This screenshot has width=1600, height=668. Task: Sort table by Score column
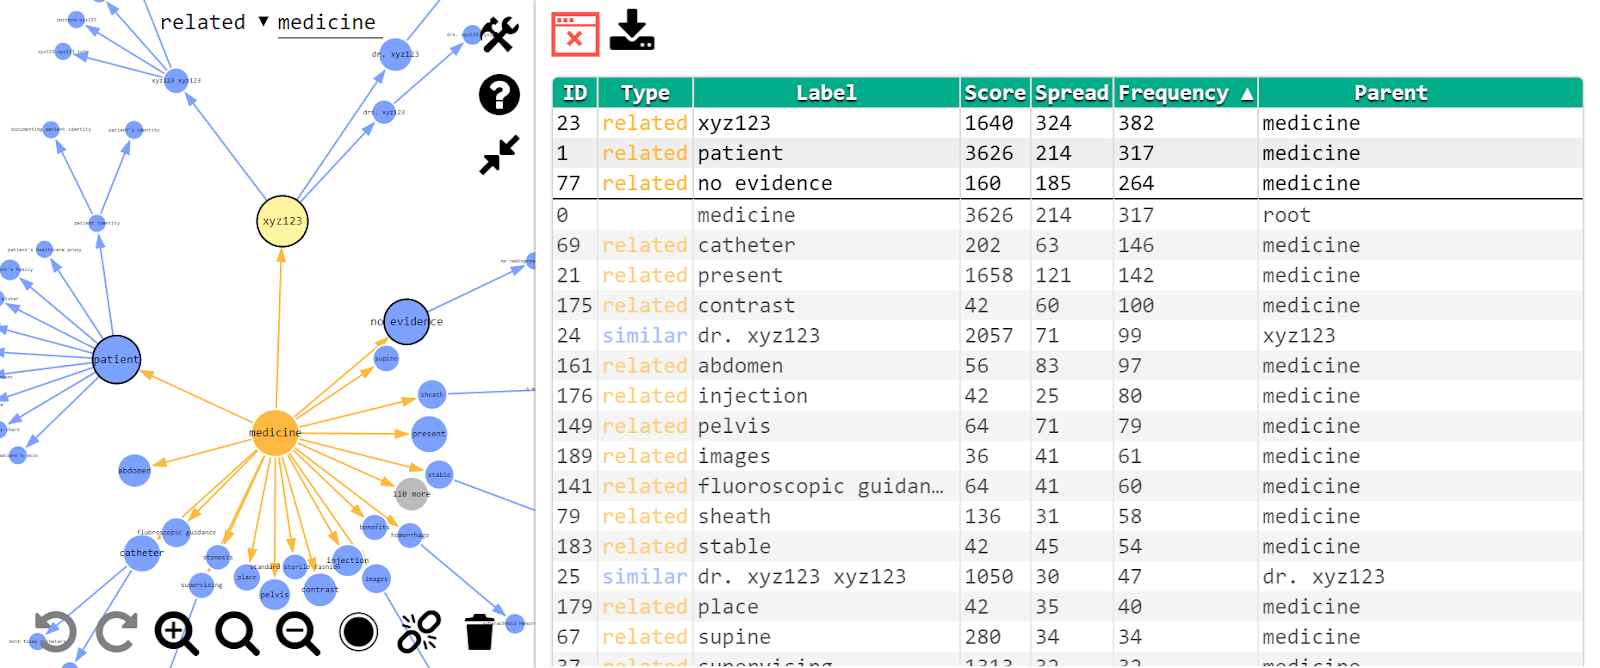click(995, 93)
